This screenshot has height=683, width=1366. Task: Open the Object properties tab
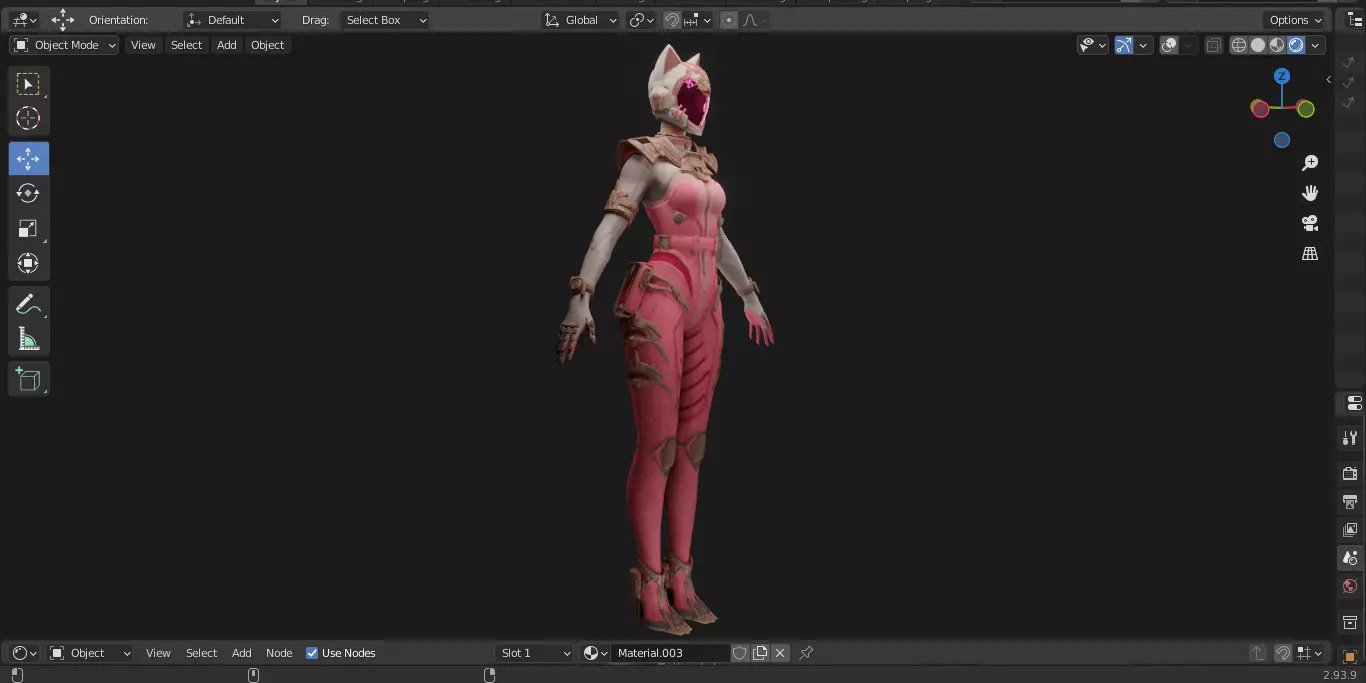[x=1351, y=656]
